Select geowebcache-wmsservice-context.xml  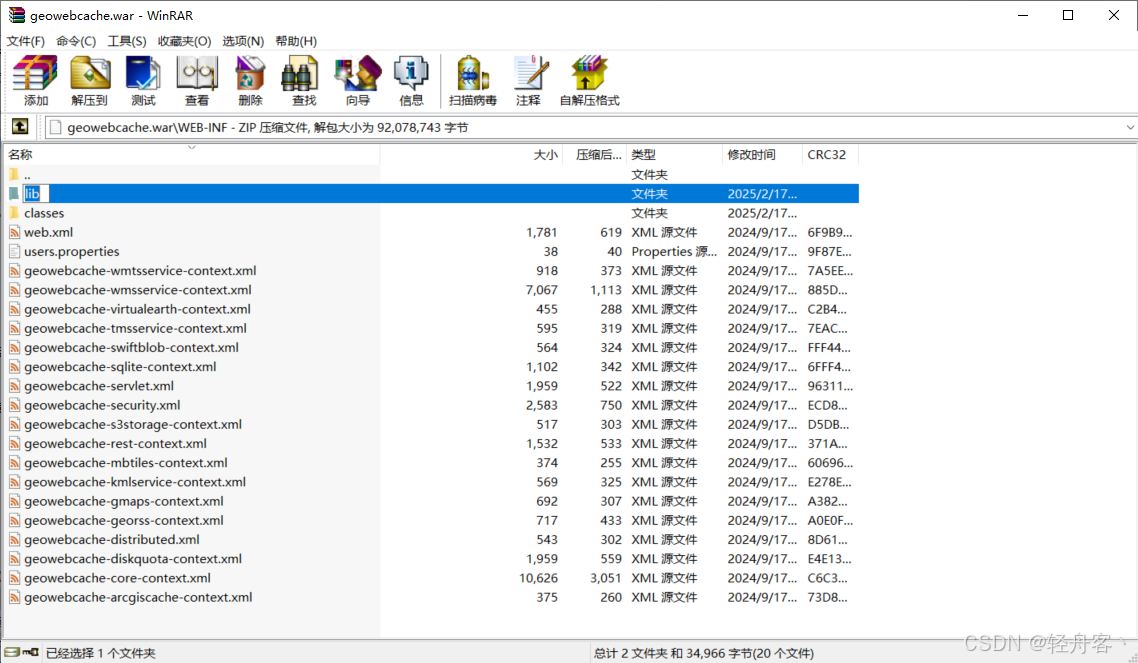(x=138, y=289)
